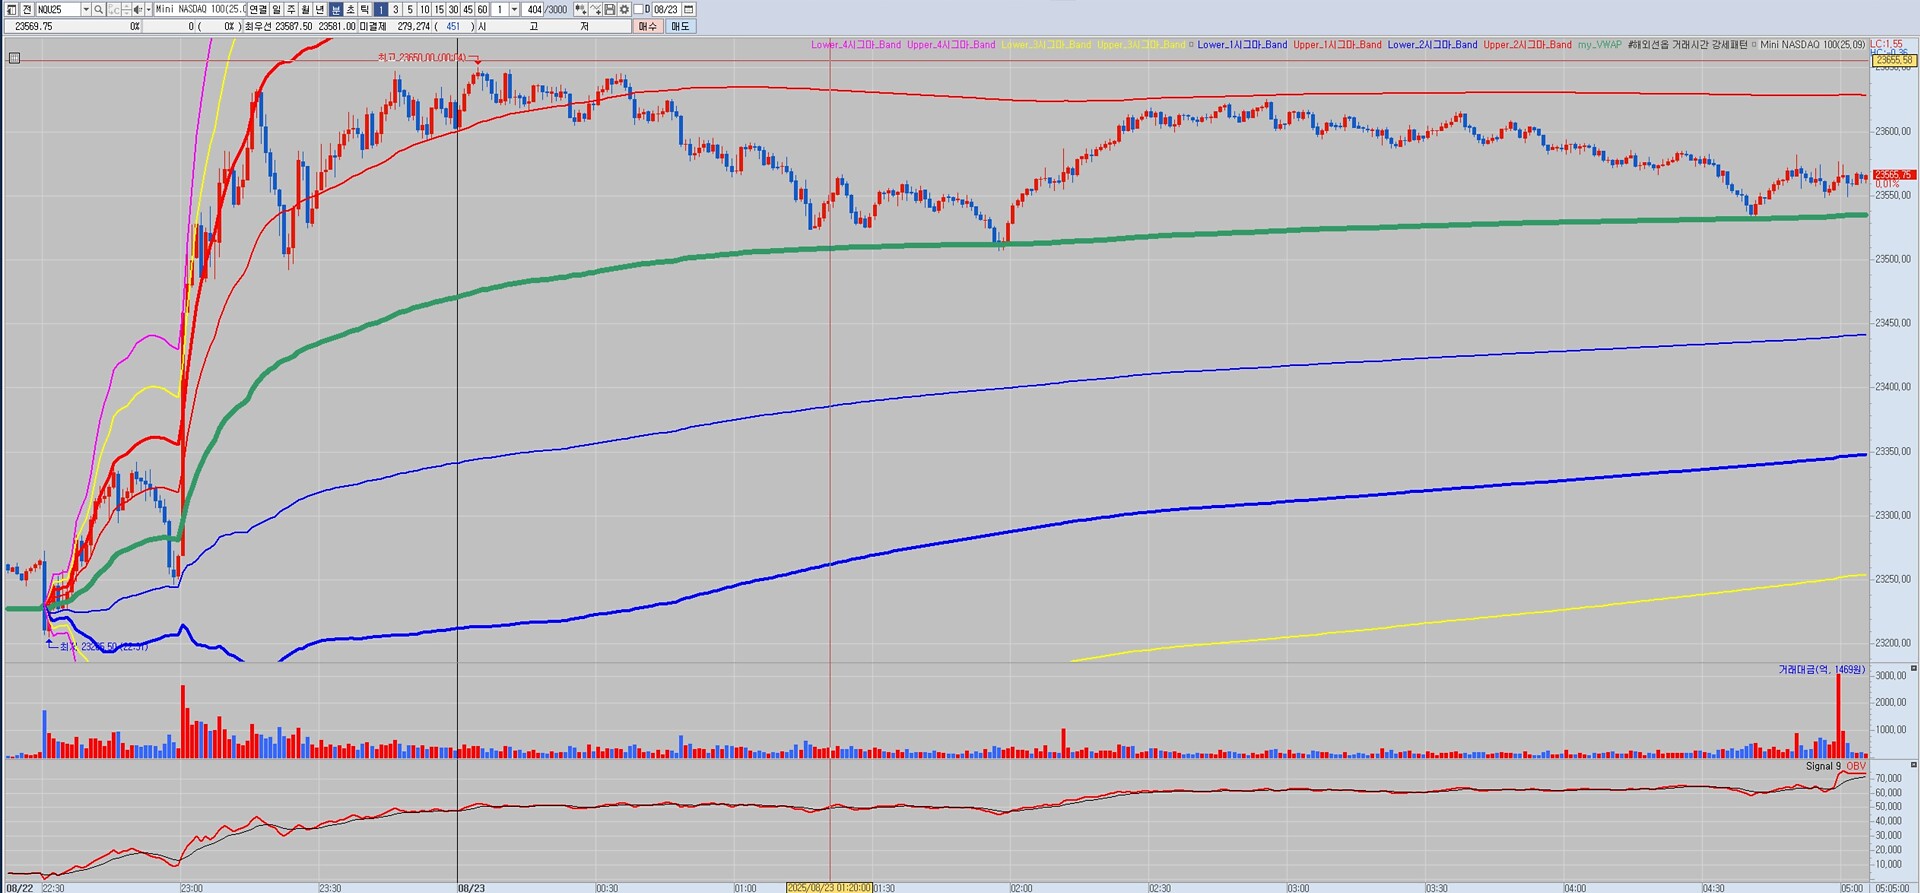Viewport: 1920px width, 893px height.
Task: Click the 매수 buy button
Action: coord(647,26)
